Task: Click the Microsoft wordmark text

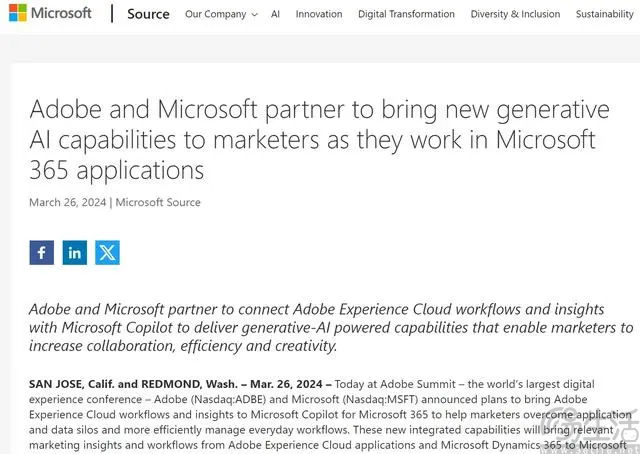Action: point(61,13)
